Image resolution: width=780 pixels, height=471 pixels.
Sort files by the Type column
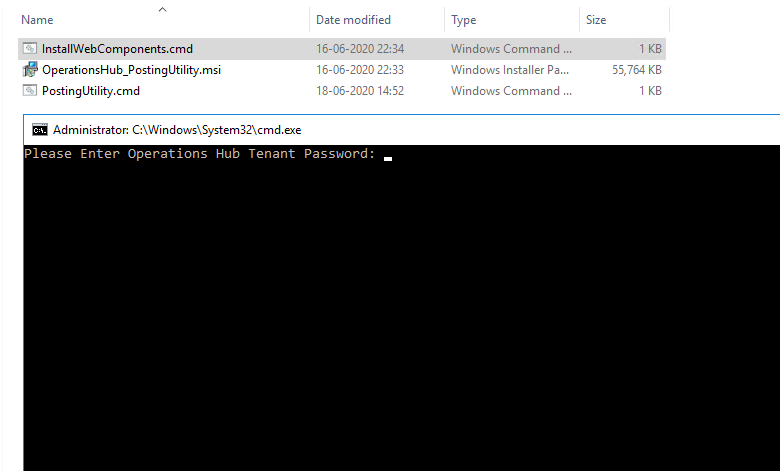coord(464,20)
